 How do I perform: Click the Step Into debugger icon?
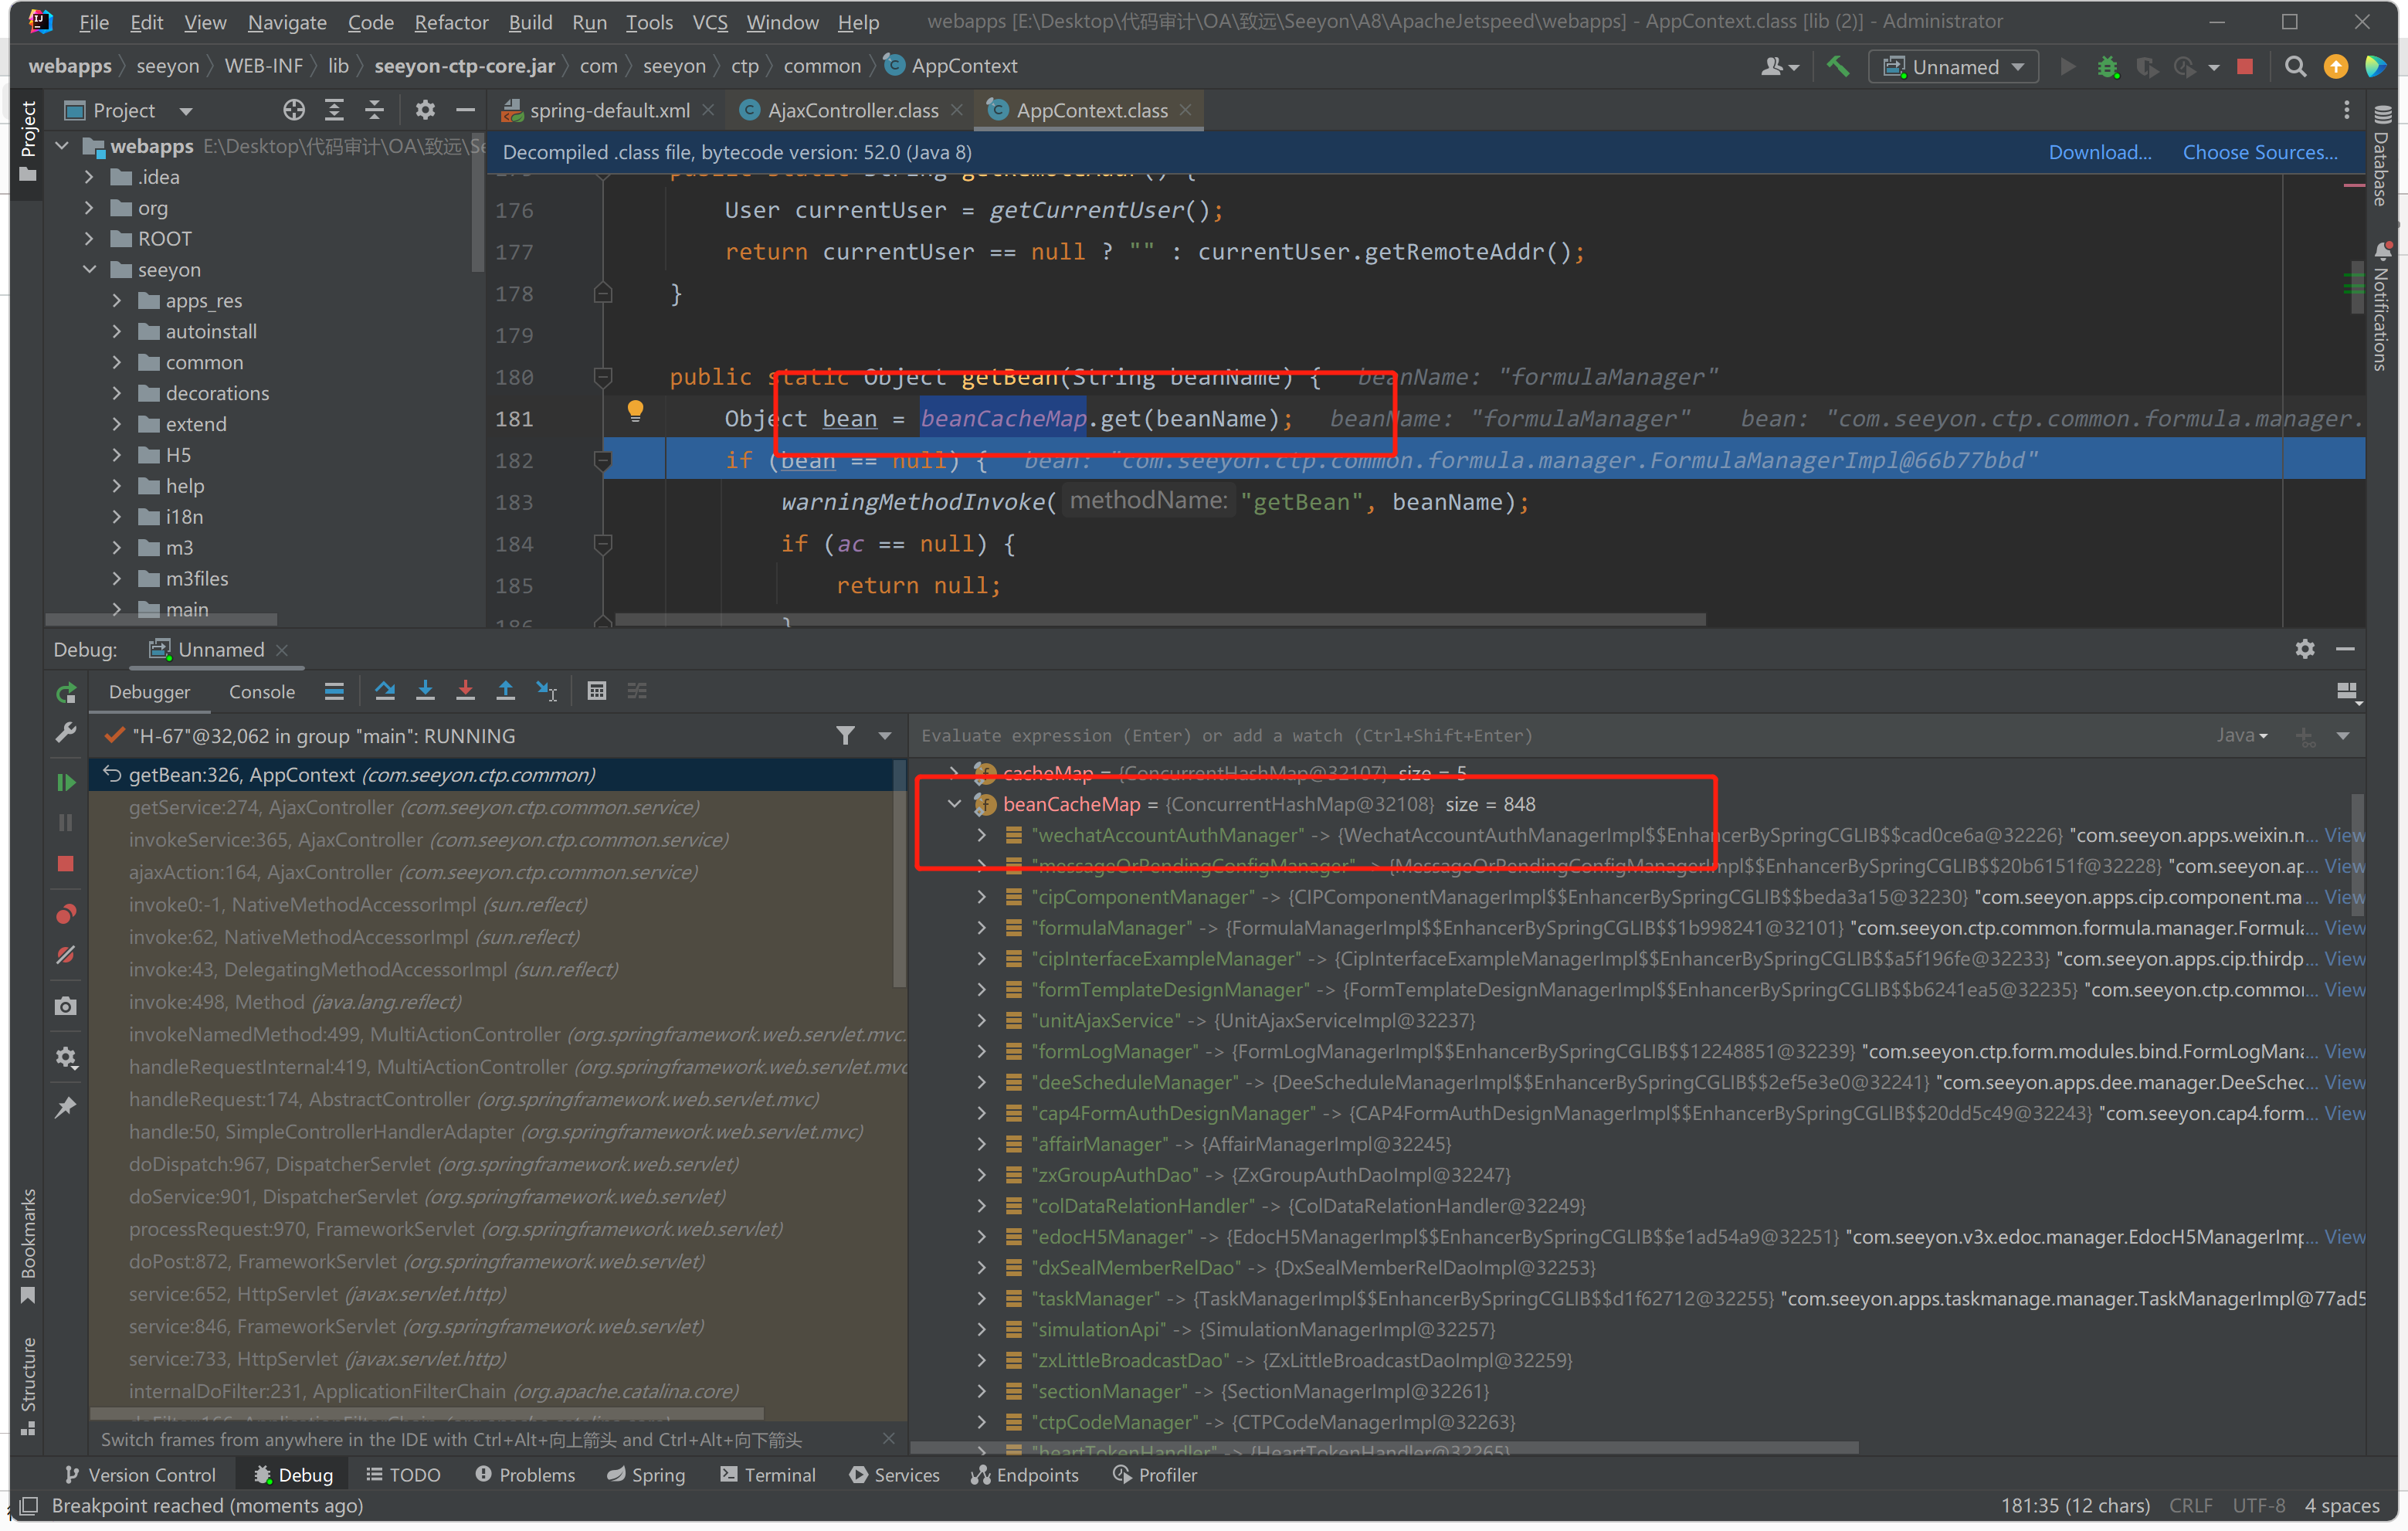(425, 691)
